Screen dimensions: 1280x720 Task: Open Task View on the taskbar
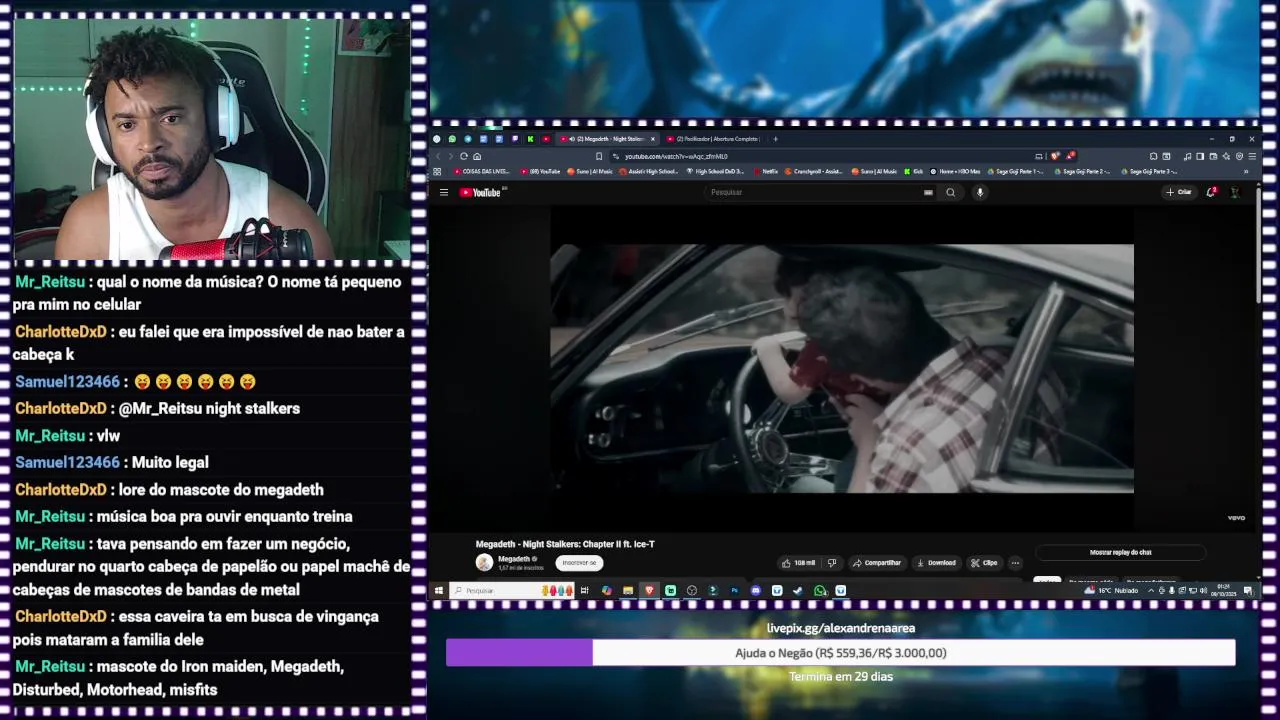(584, 590)
